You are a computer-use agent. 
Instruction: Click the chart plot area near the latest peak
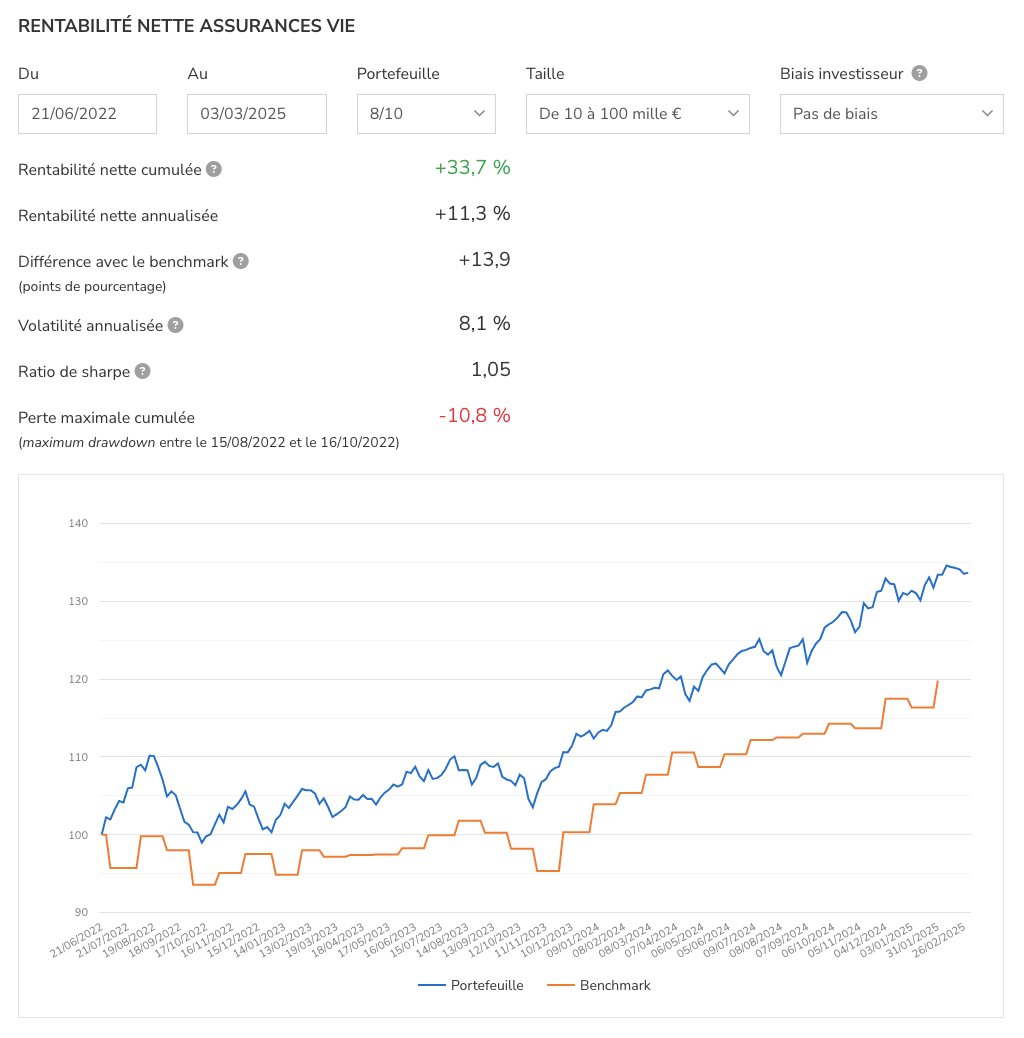pos(945,567)
